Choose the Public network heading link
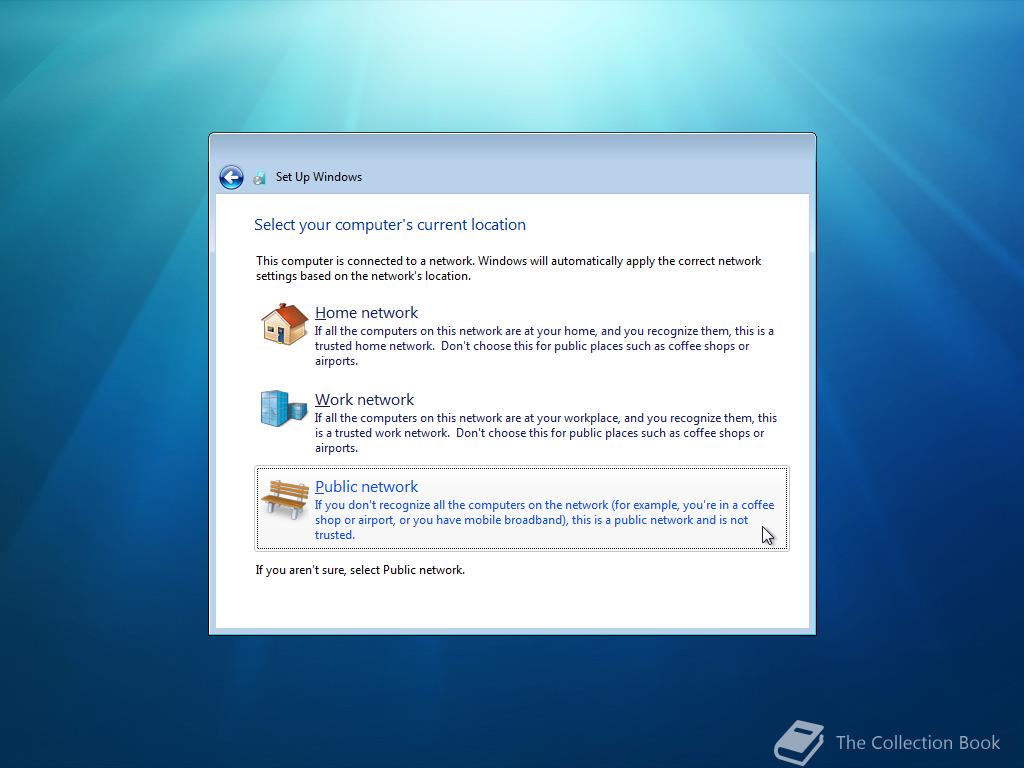 (x=366, y=487)
